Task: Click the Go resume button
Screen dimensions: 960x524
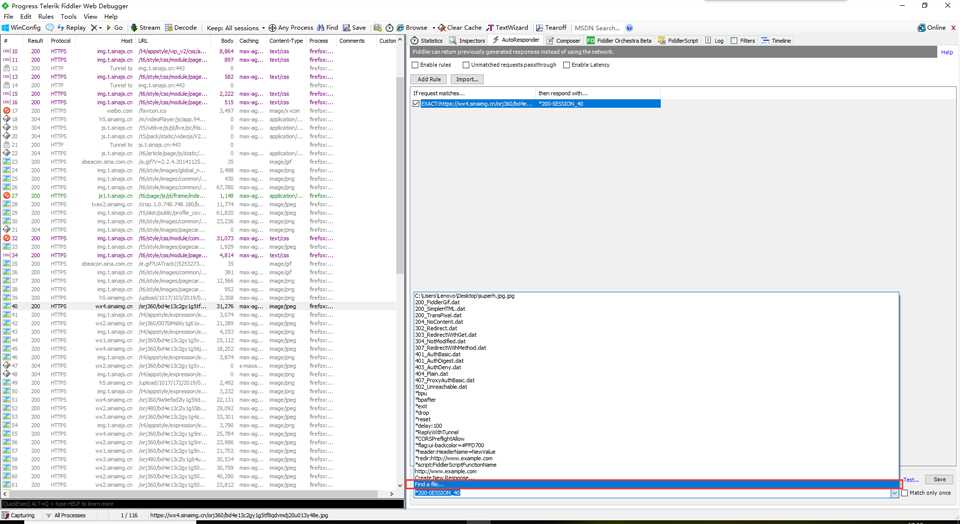Action: click(x=114, y=28)
